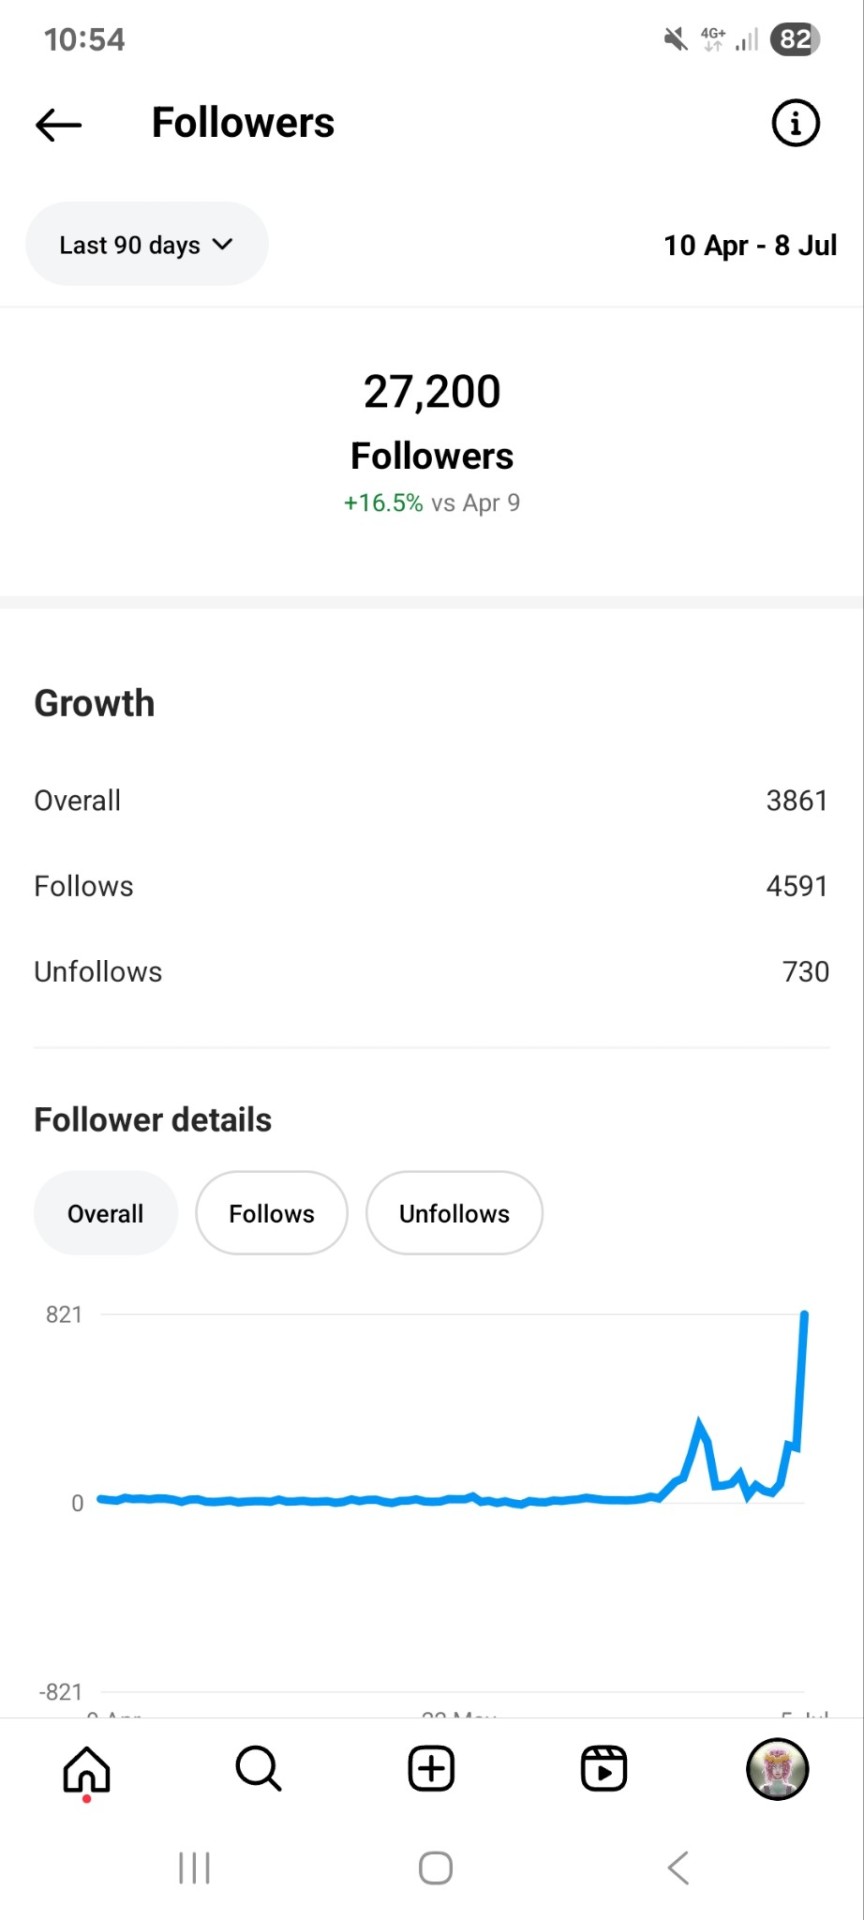Tap Android system back chevron

[x=678, y=1867]
